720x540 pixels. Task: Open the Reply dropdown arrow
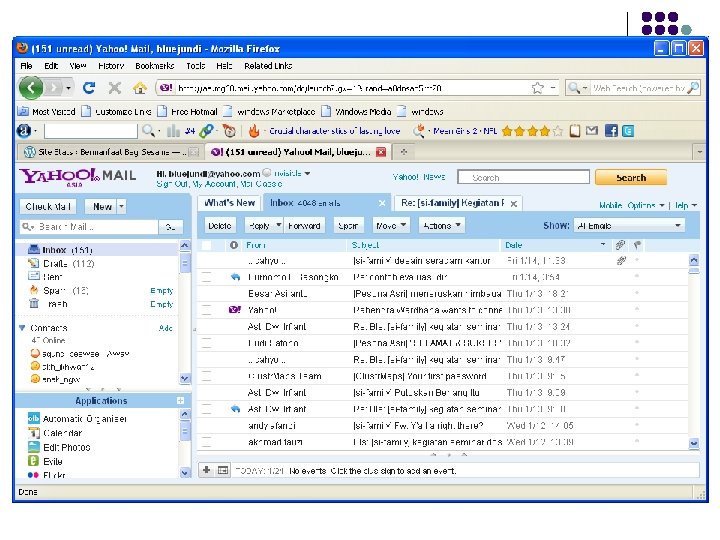click(x=278, y=225)
